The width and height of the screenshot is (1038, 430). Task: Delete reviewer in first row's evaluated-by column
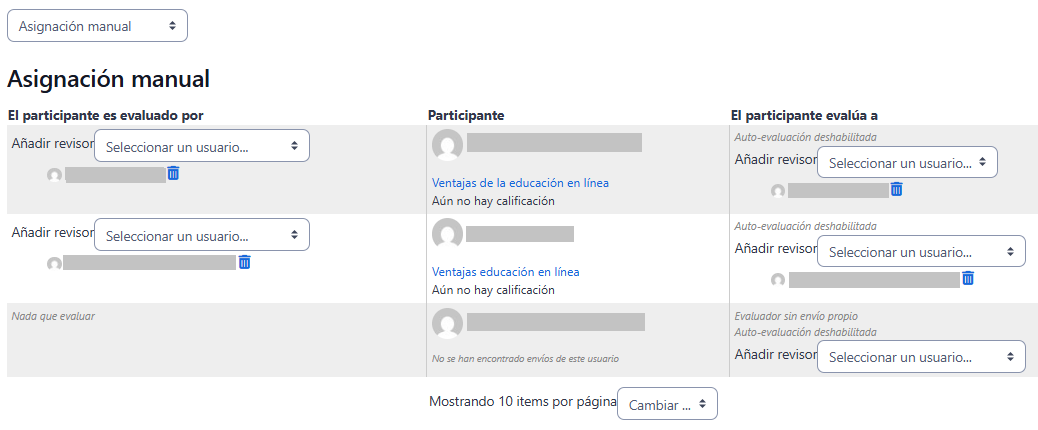point(173,173)
